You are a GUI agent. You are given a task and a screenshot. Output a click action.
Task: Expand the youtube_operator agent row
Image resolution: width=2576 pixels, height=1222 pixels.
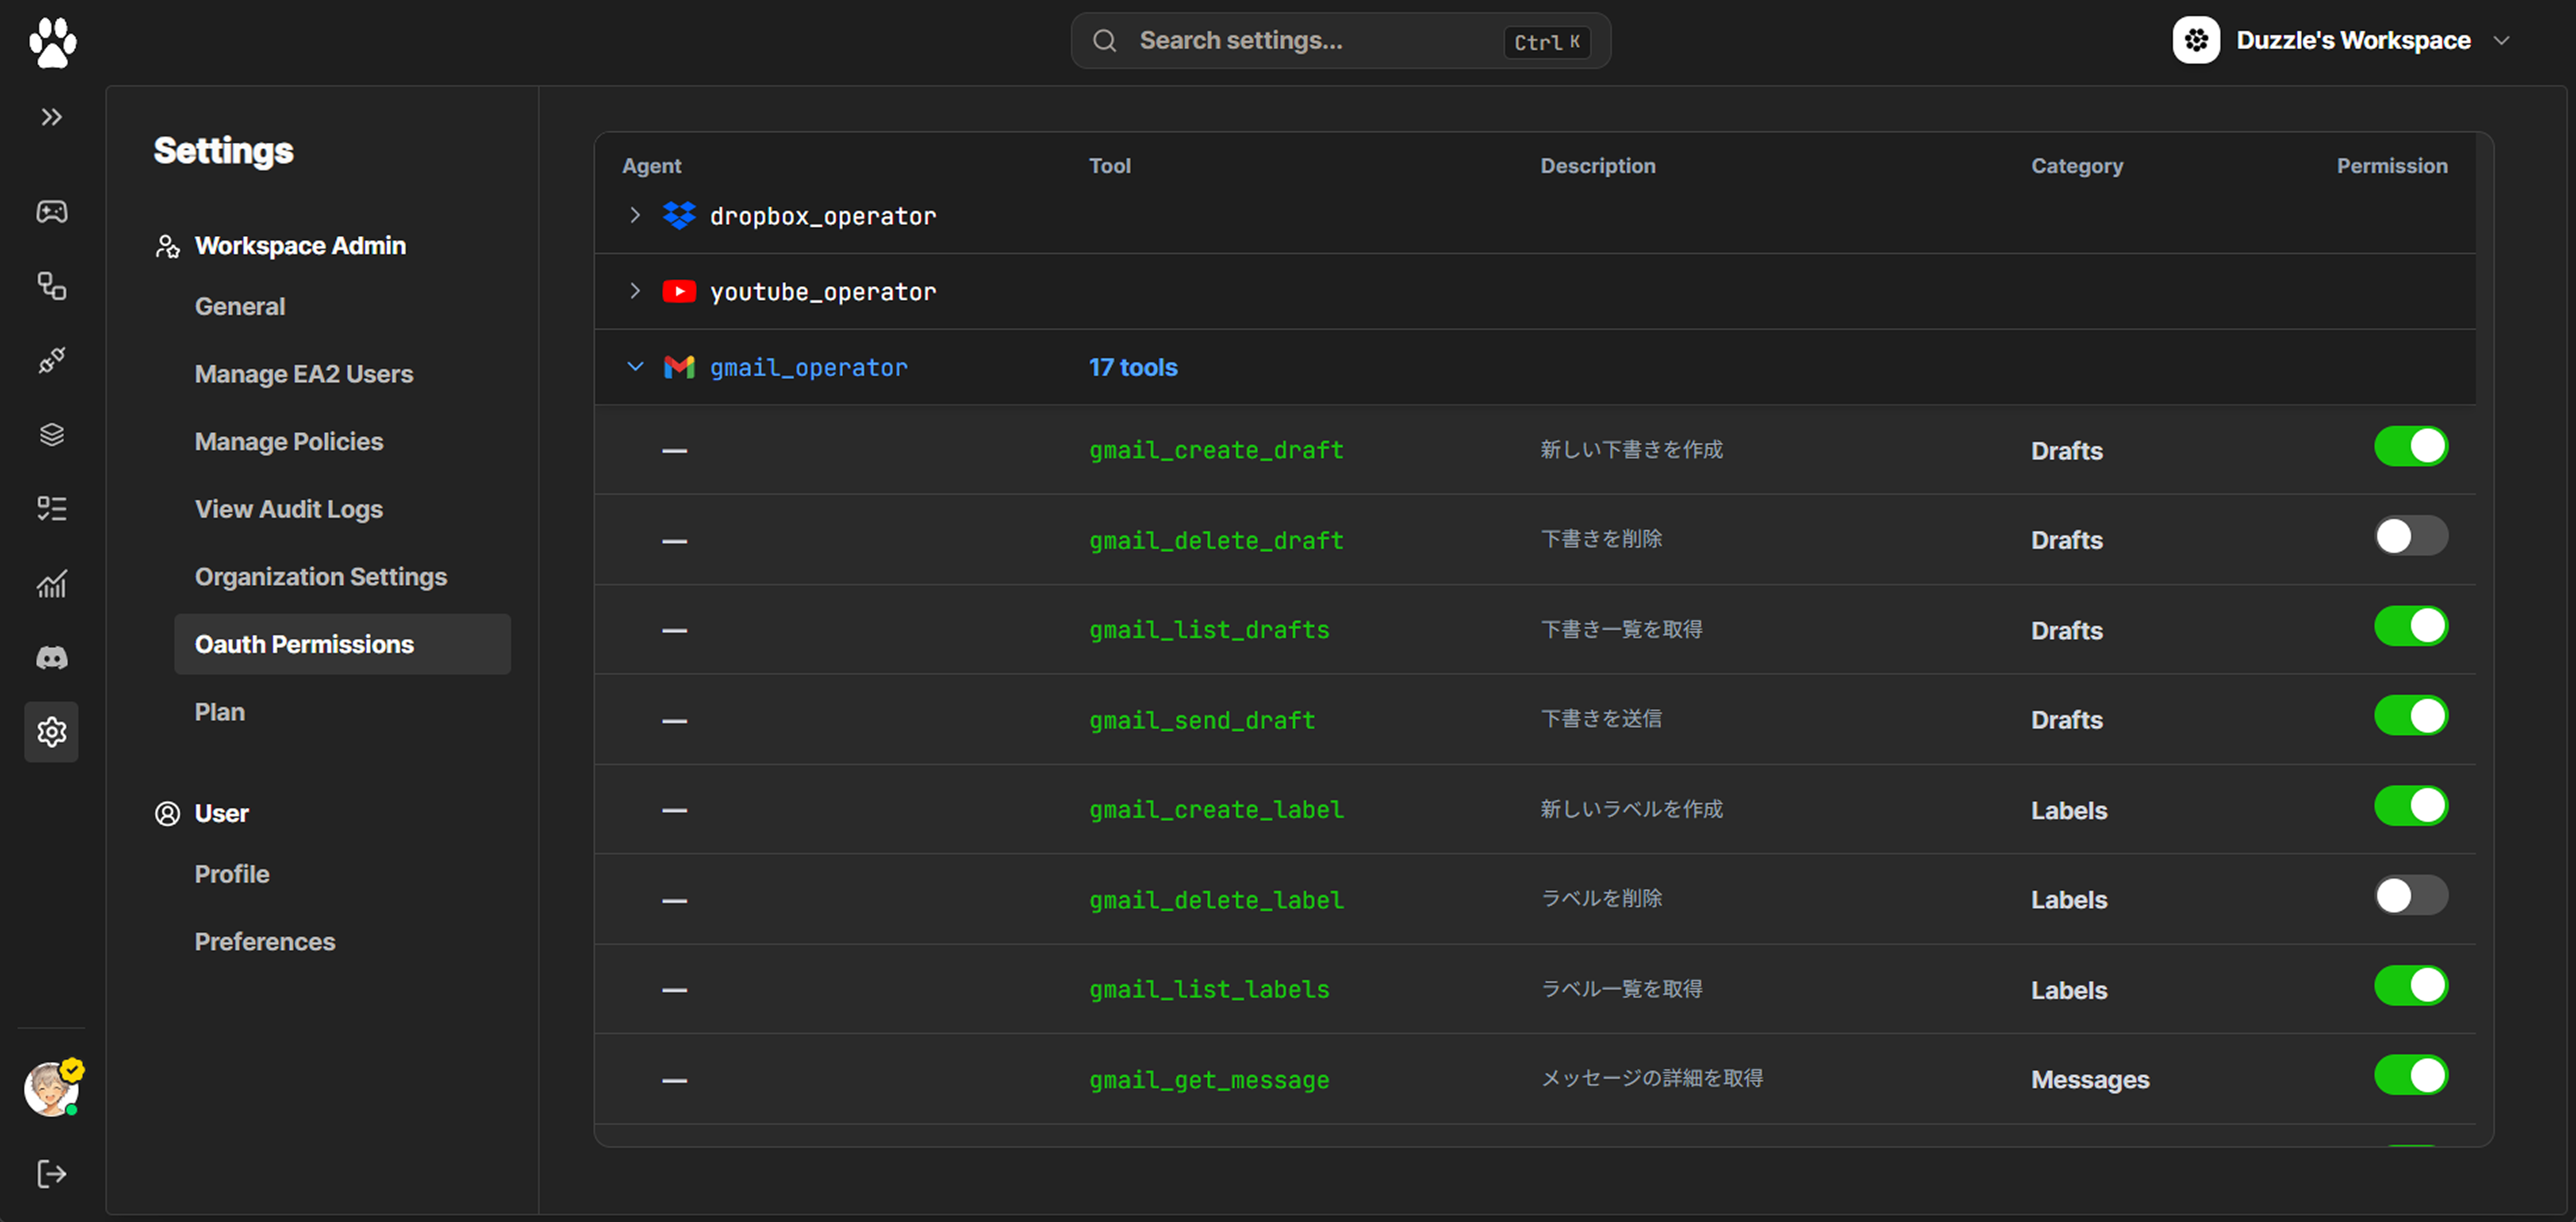[635, 291]
